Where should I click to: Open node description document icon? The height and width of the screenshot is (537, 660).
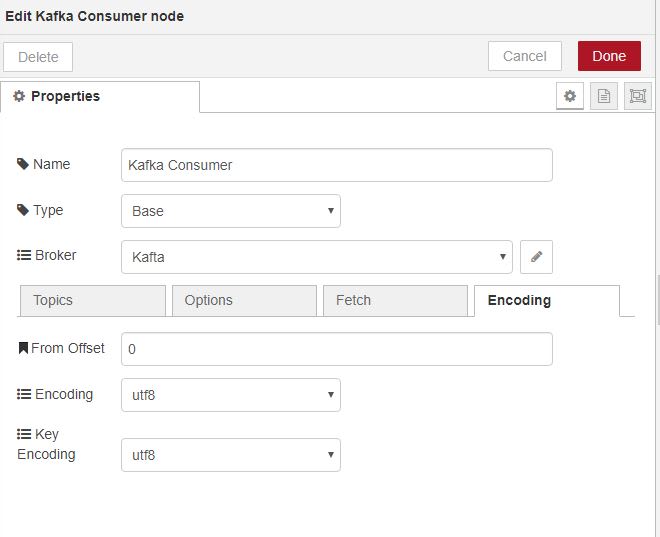tap(604, 96)
